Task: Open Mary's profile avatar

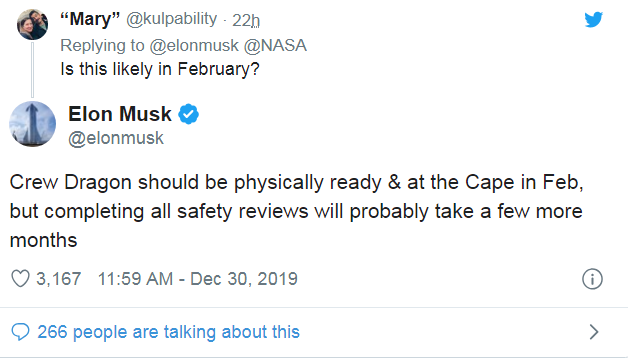Action: 32,24
